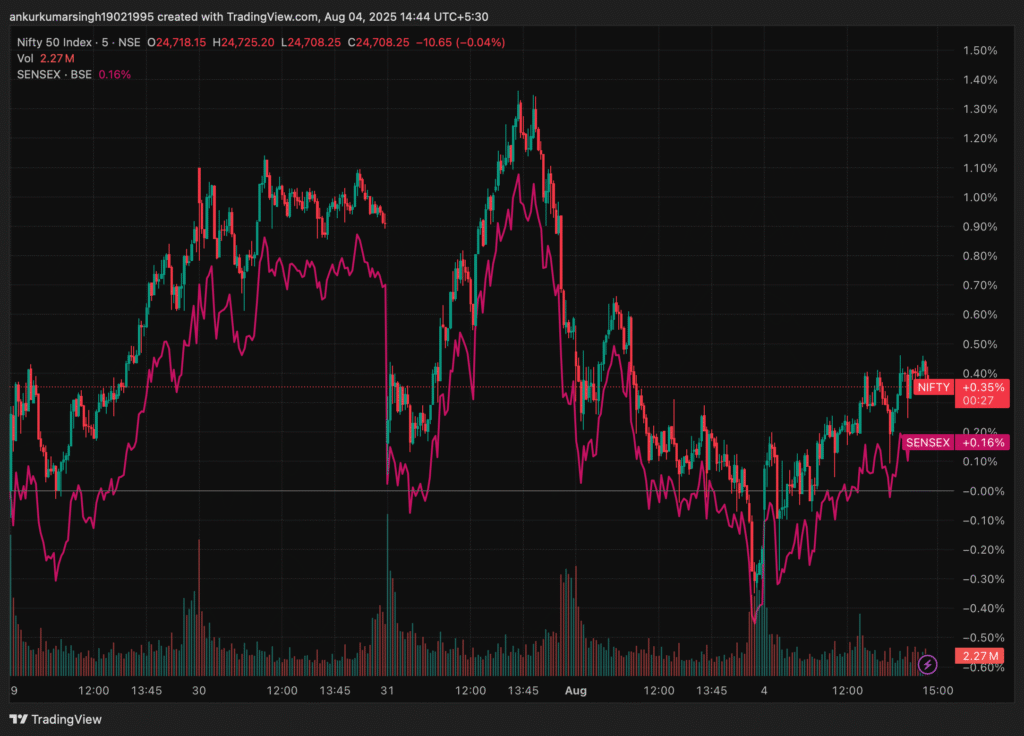Click the TradingView logo at bottom left

tap(56, 719)
